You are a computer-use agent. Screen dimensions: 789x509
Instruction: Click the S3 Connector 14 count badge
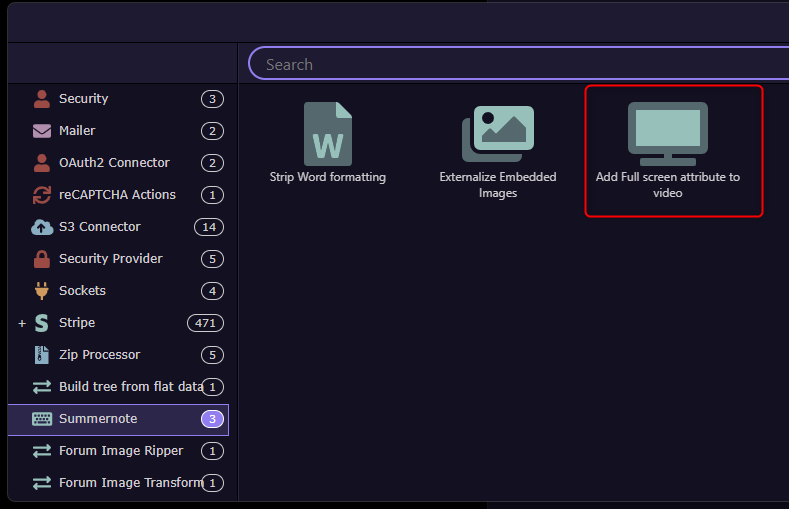click(209, 227)
